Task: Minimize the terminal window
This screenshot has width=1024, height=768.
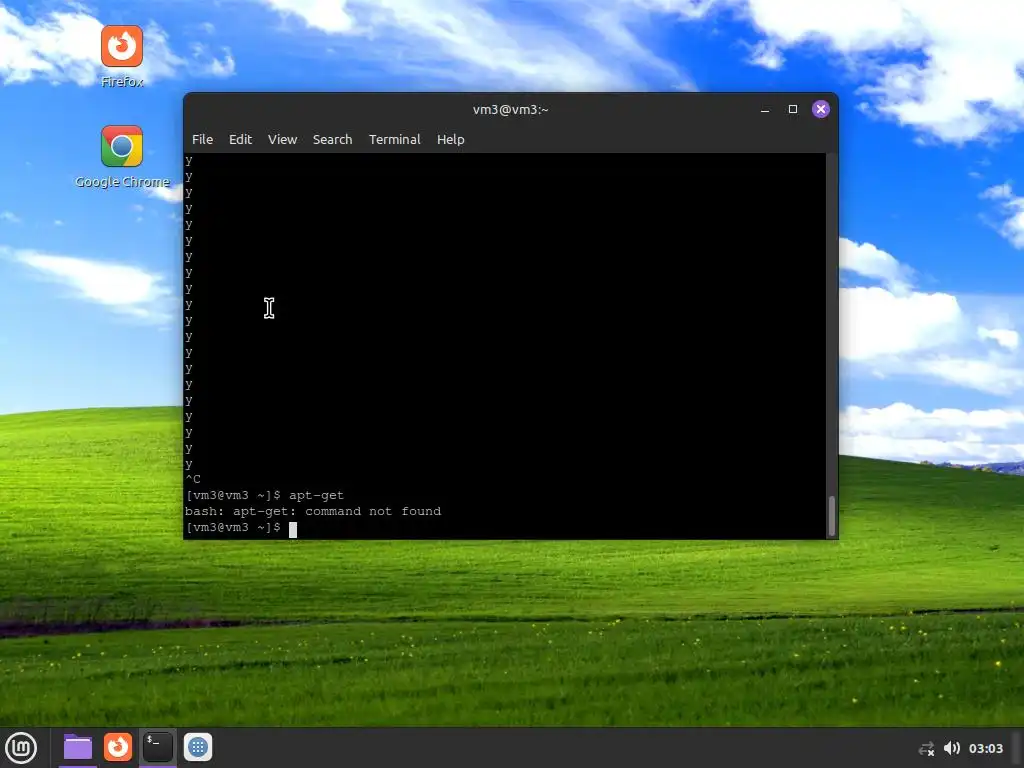Action: pos(765,109)
